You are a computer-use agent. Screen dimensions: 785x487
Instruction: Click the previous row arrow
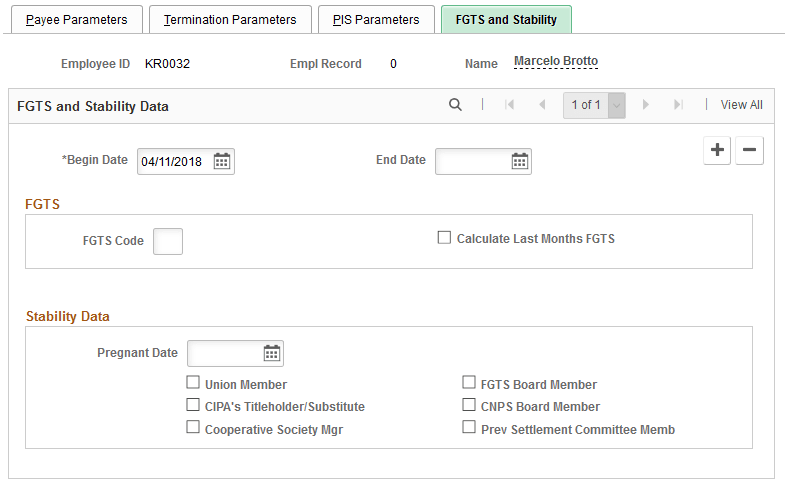click(542, 105)
